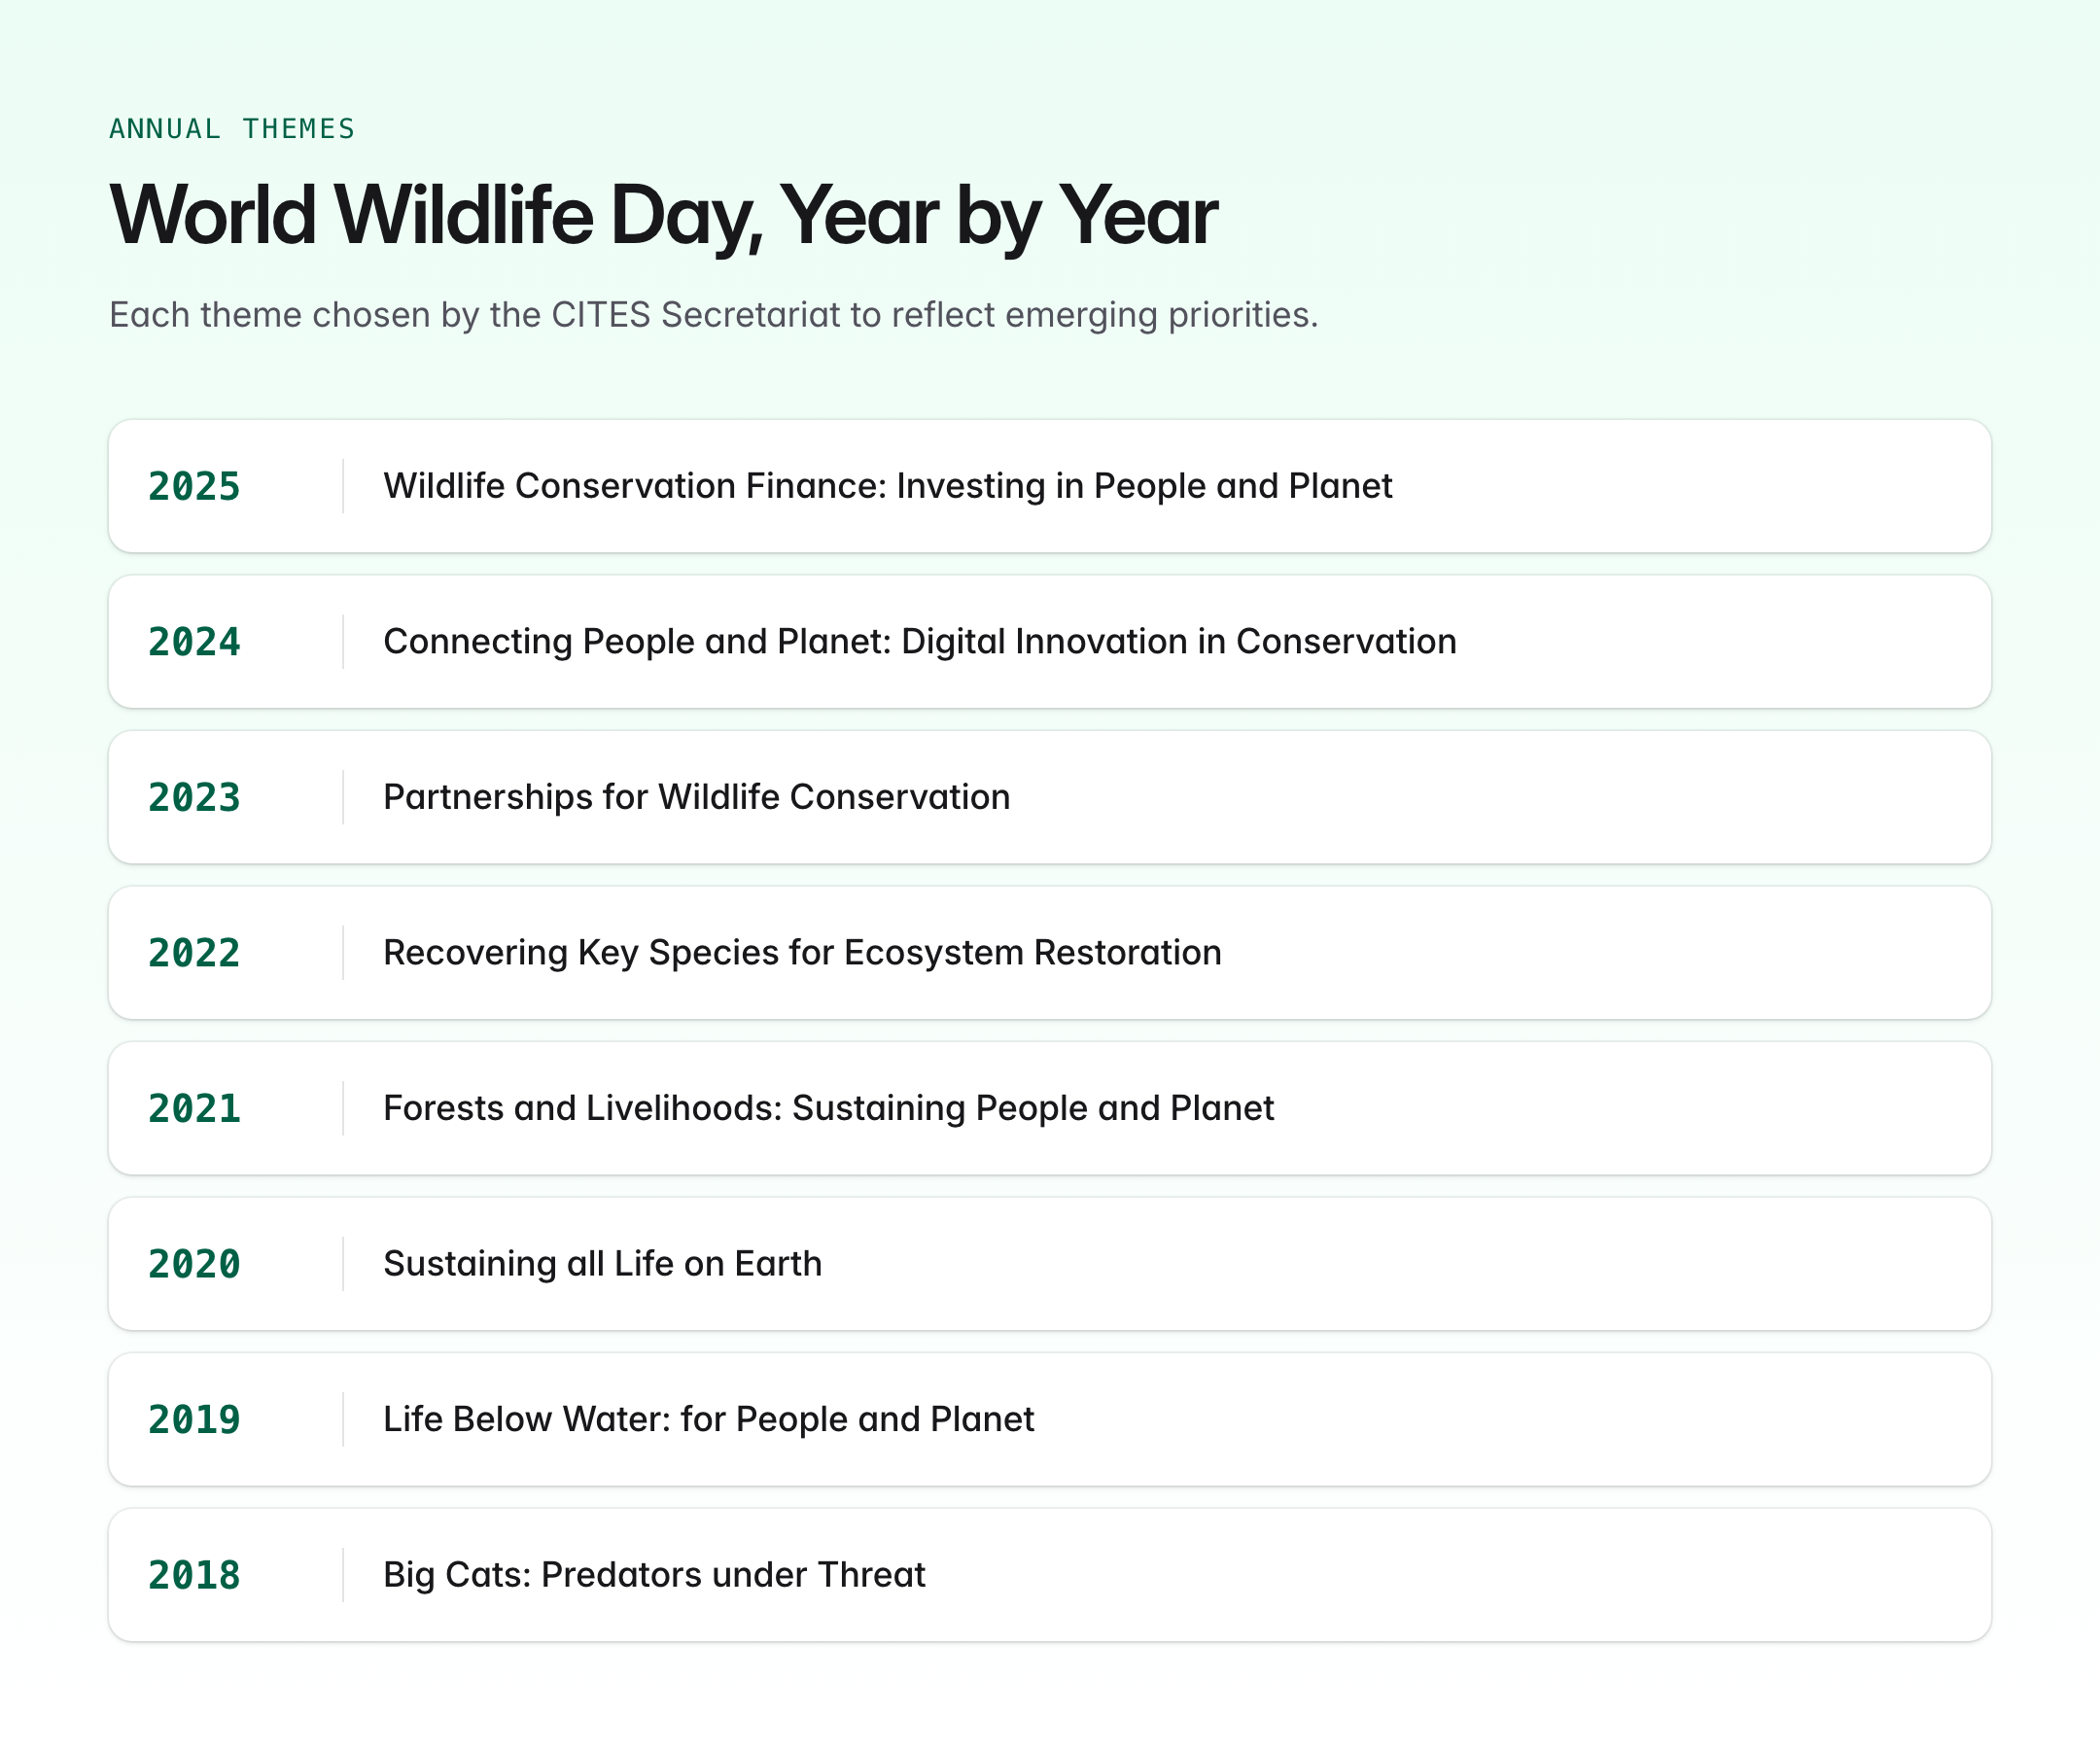
Task: Select 'Life Below Water: for People and Planet'
Action: pyautogui.click(x=708, y=1419)
